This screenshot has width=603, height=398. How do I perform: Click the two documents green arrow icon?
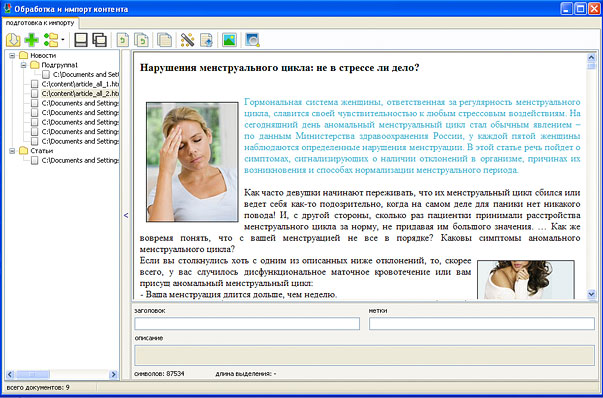142,40
